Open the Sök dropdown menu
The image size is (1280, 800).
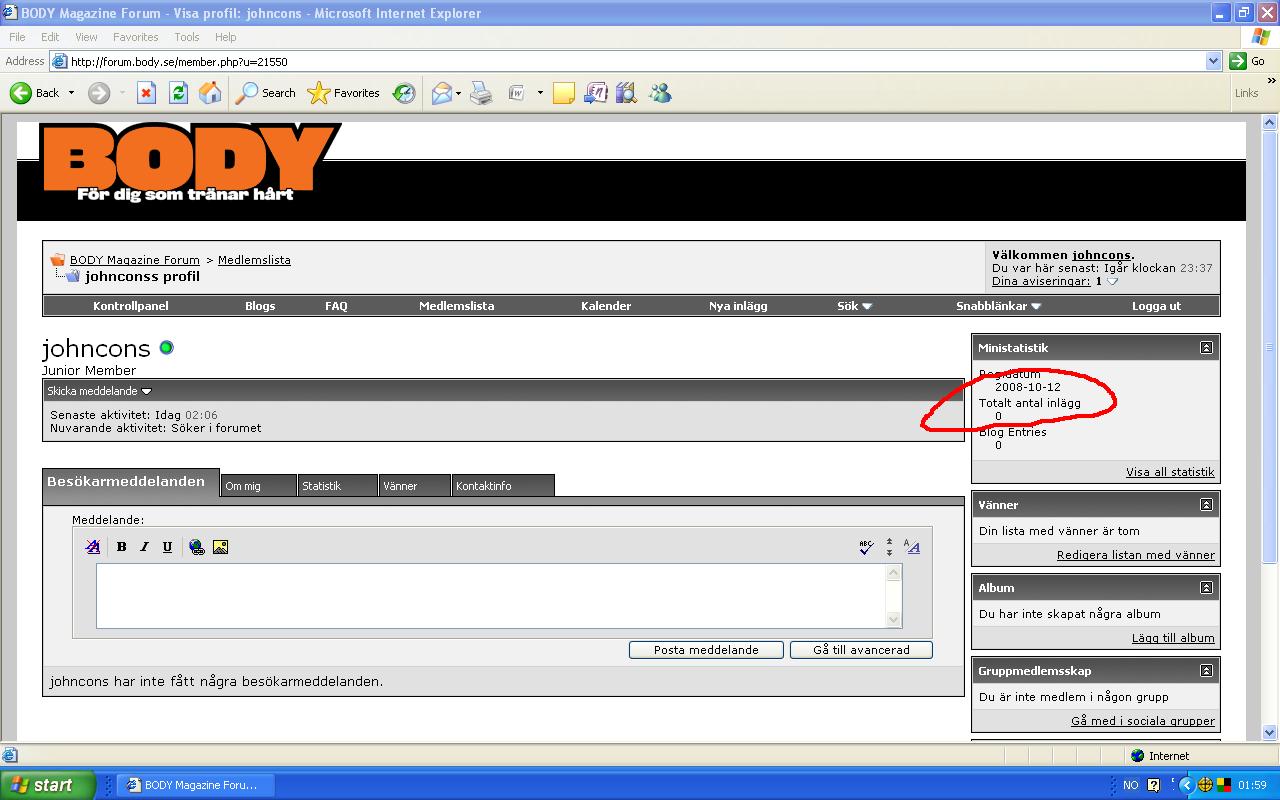[x=855, y=306]
